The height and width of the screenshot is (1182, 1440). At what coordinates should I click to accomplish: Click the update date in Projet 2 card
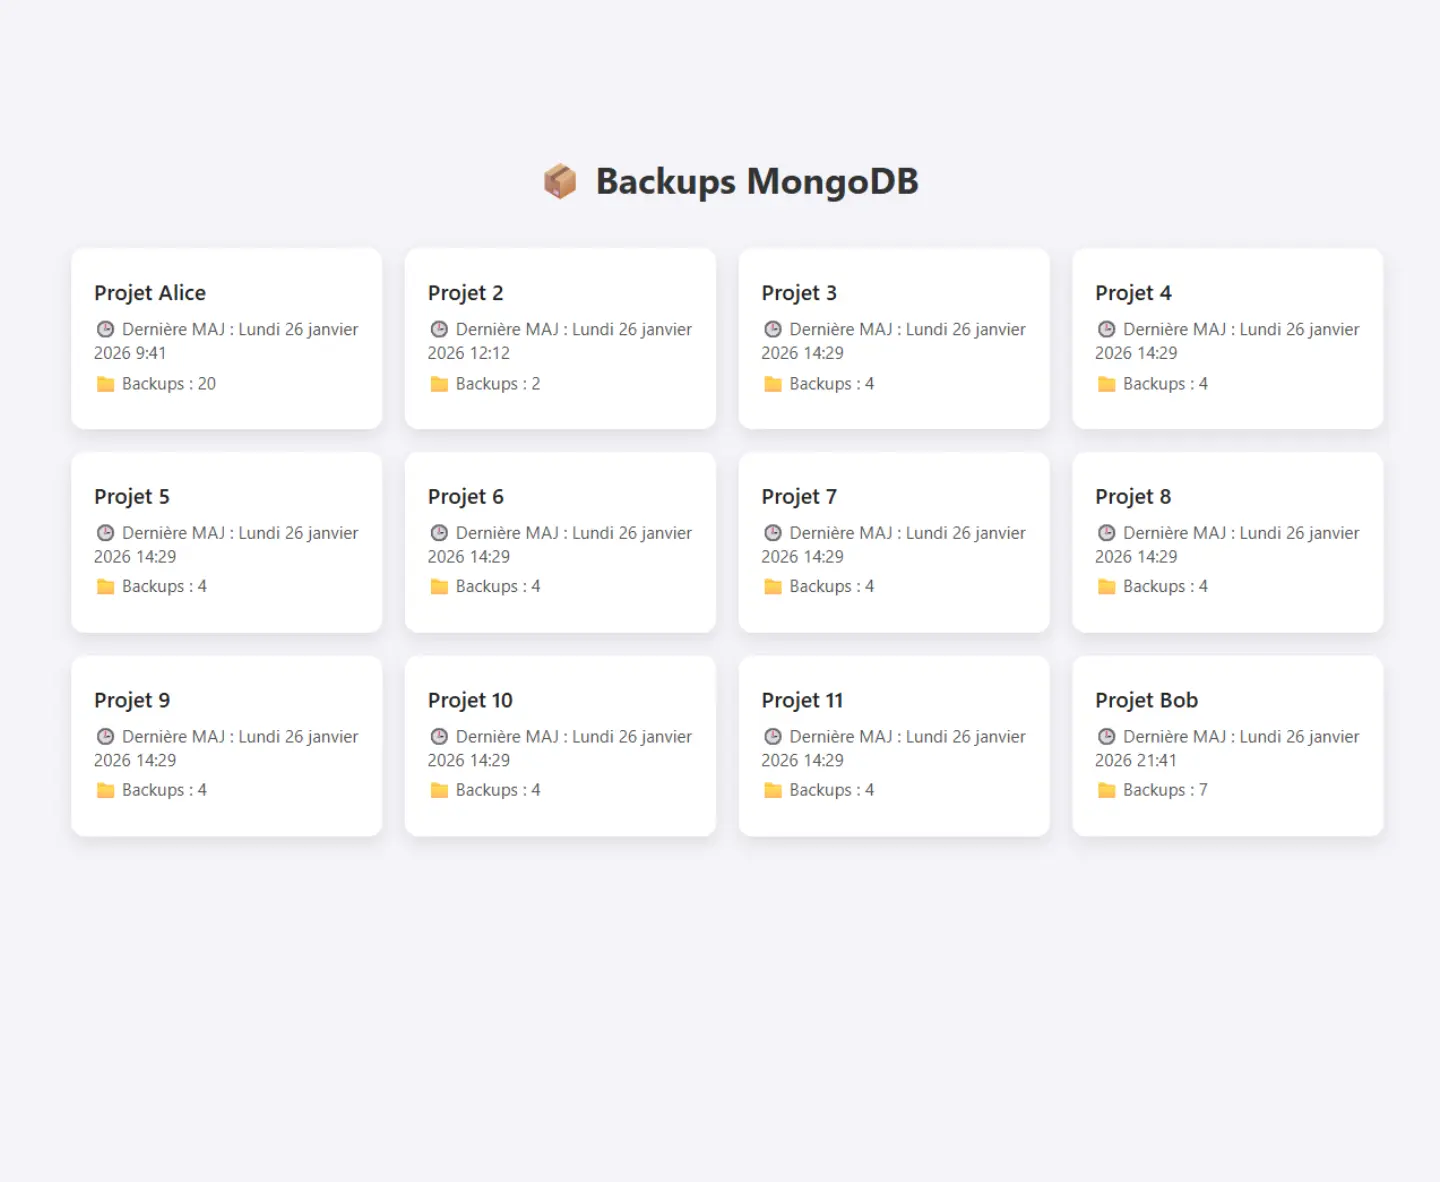click(560, 341)
